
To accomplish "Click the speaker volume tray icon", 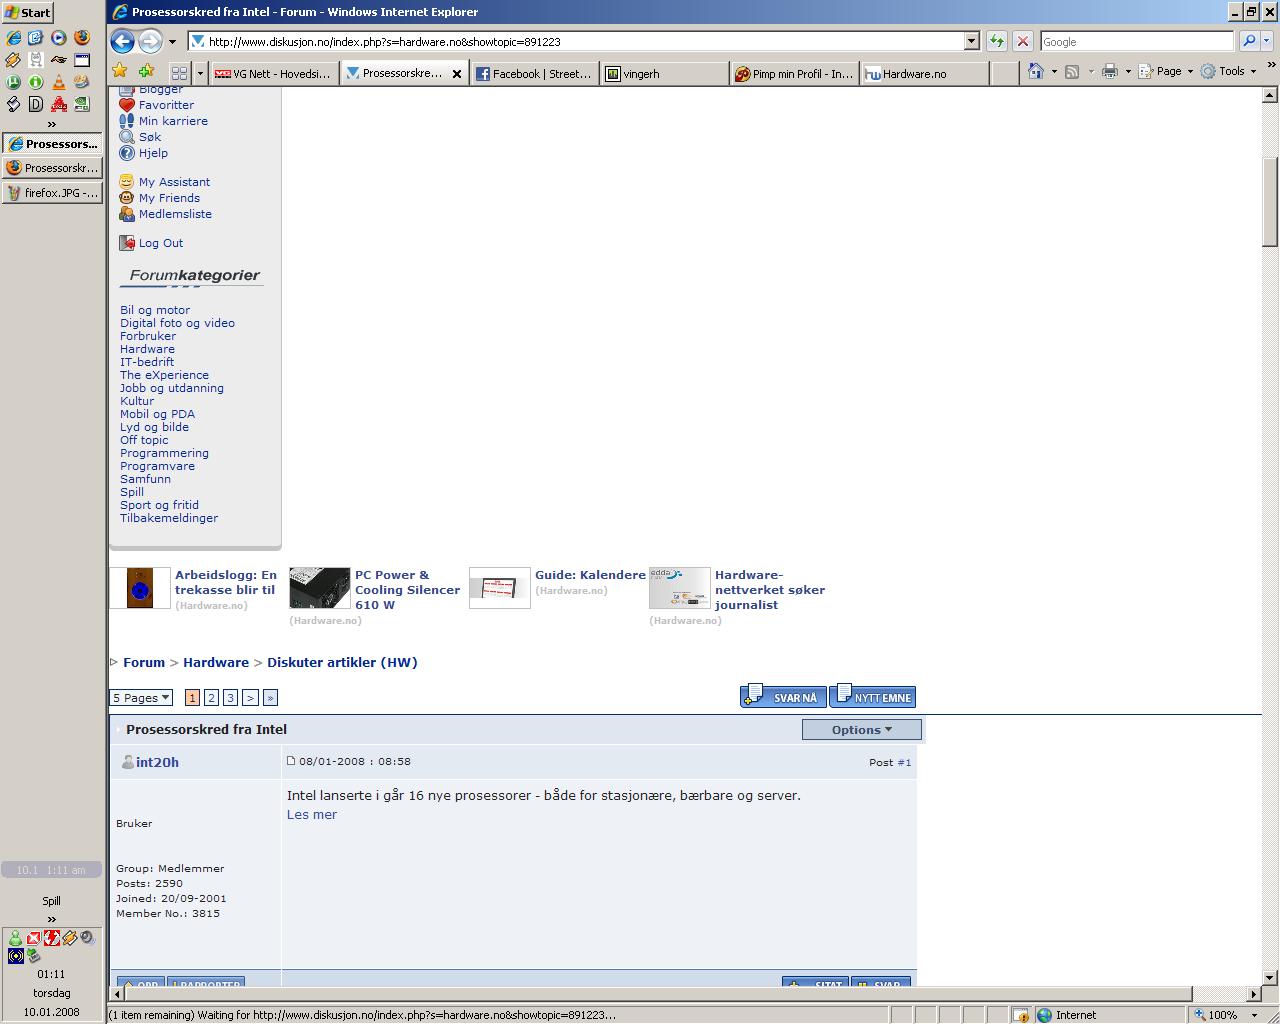I will [88, 938].
